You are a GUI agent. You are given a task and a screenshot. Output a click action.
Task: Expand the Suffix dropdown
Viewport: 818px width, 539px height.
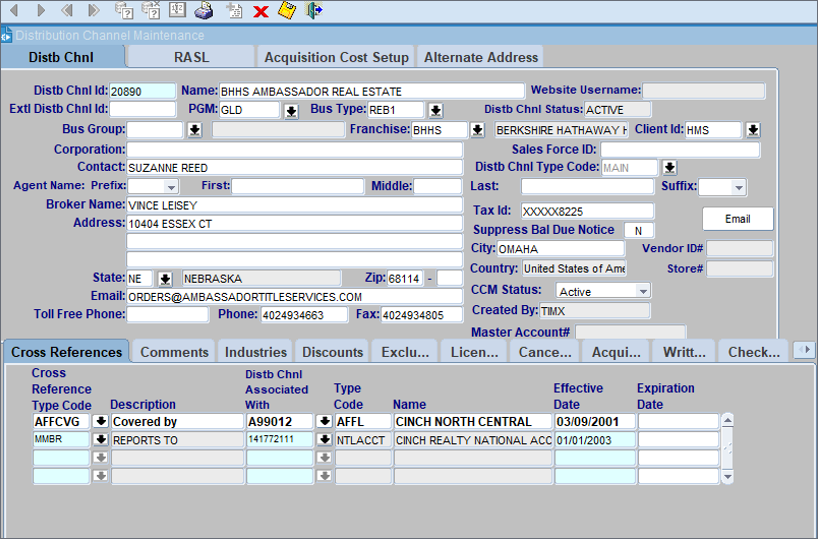738,187
